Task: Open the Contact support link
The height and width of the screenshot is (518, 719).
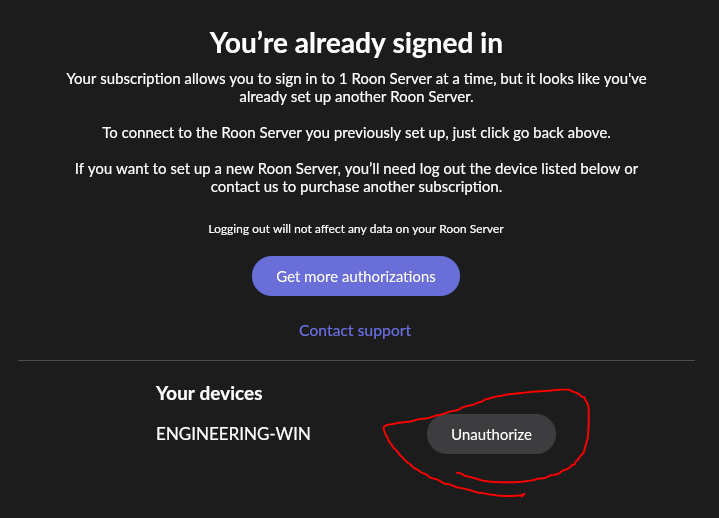Action: point(355,331)
